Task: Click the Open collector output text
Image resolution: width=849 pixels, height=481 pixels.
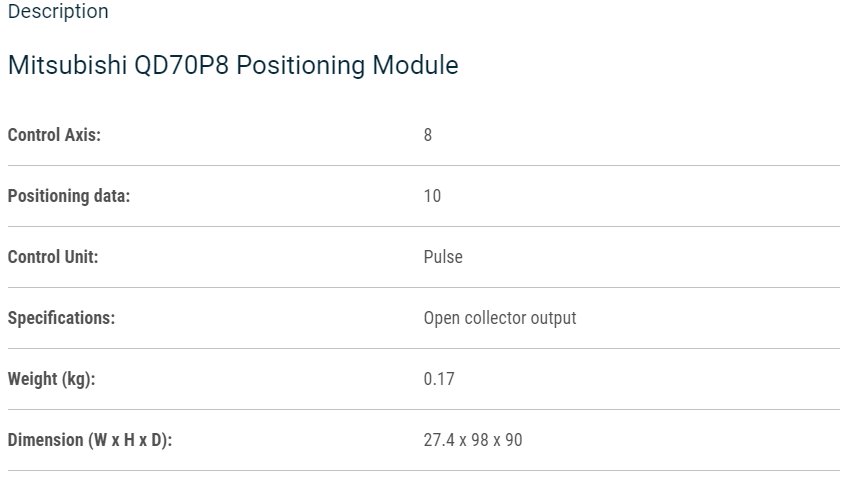Action: 500,318
